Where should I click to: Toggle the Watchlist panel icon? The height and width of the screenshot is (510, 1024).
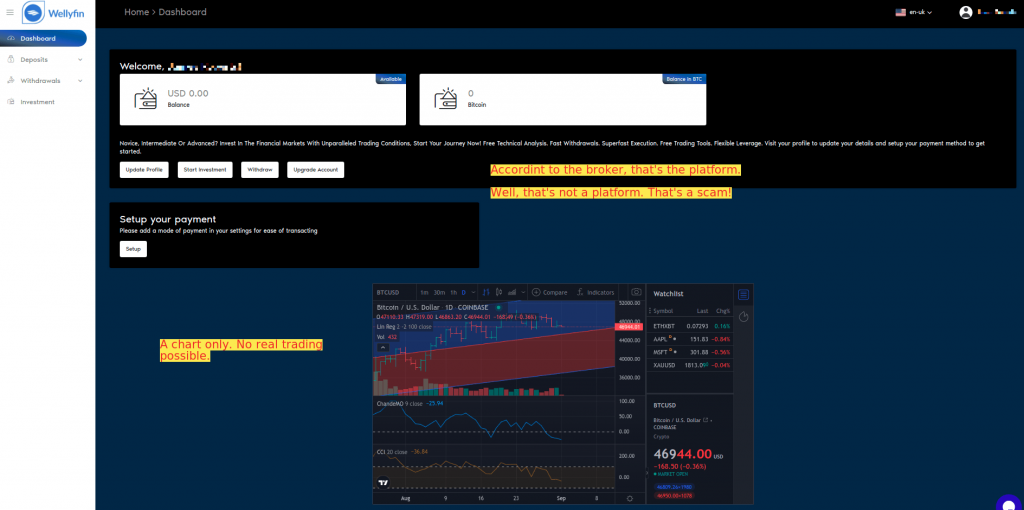[743, 295]
